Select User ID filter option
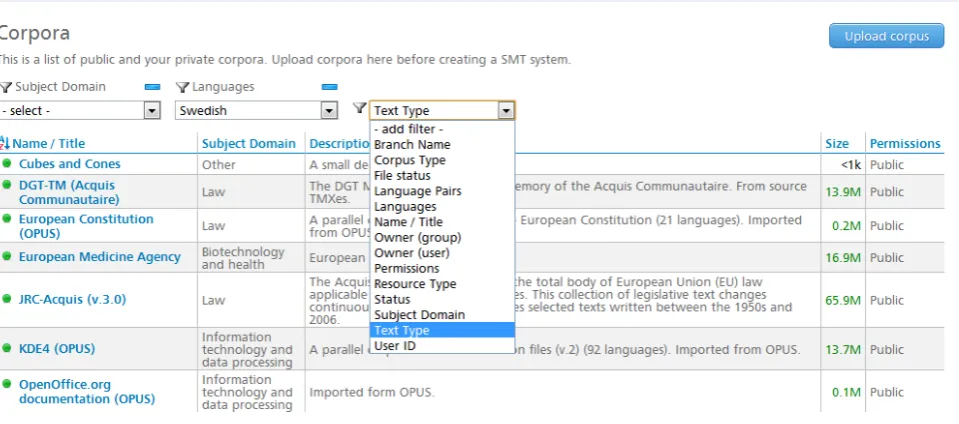 tap(442, 346)
